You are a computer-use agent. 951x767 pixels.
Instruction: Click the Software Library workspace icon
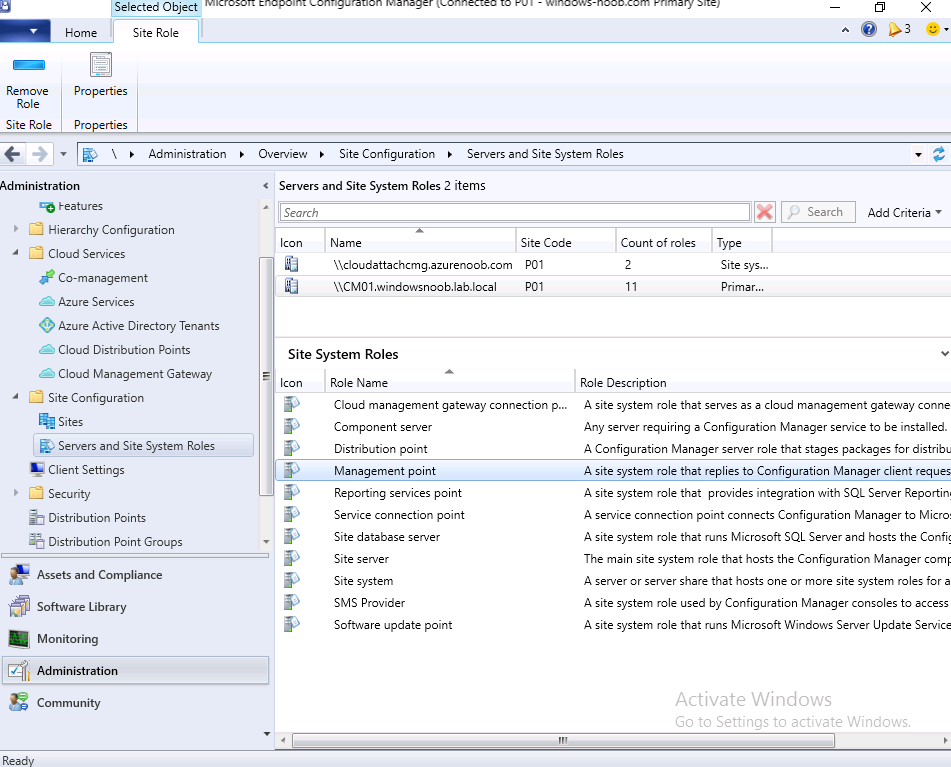click(x=19, y=606)
